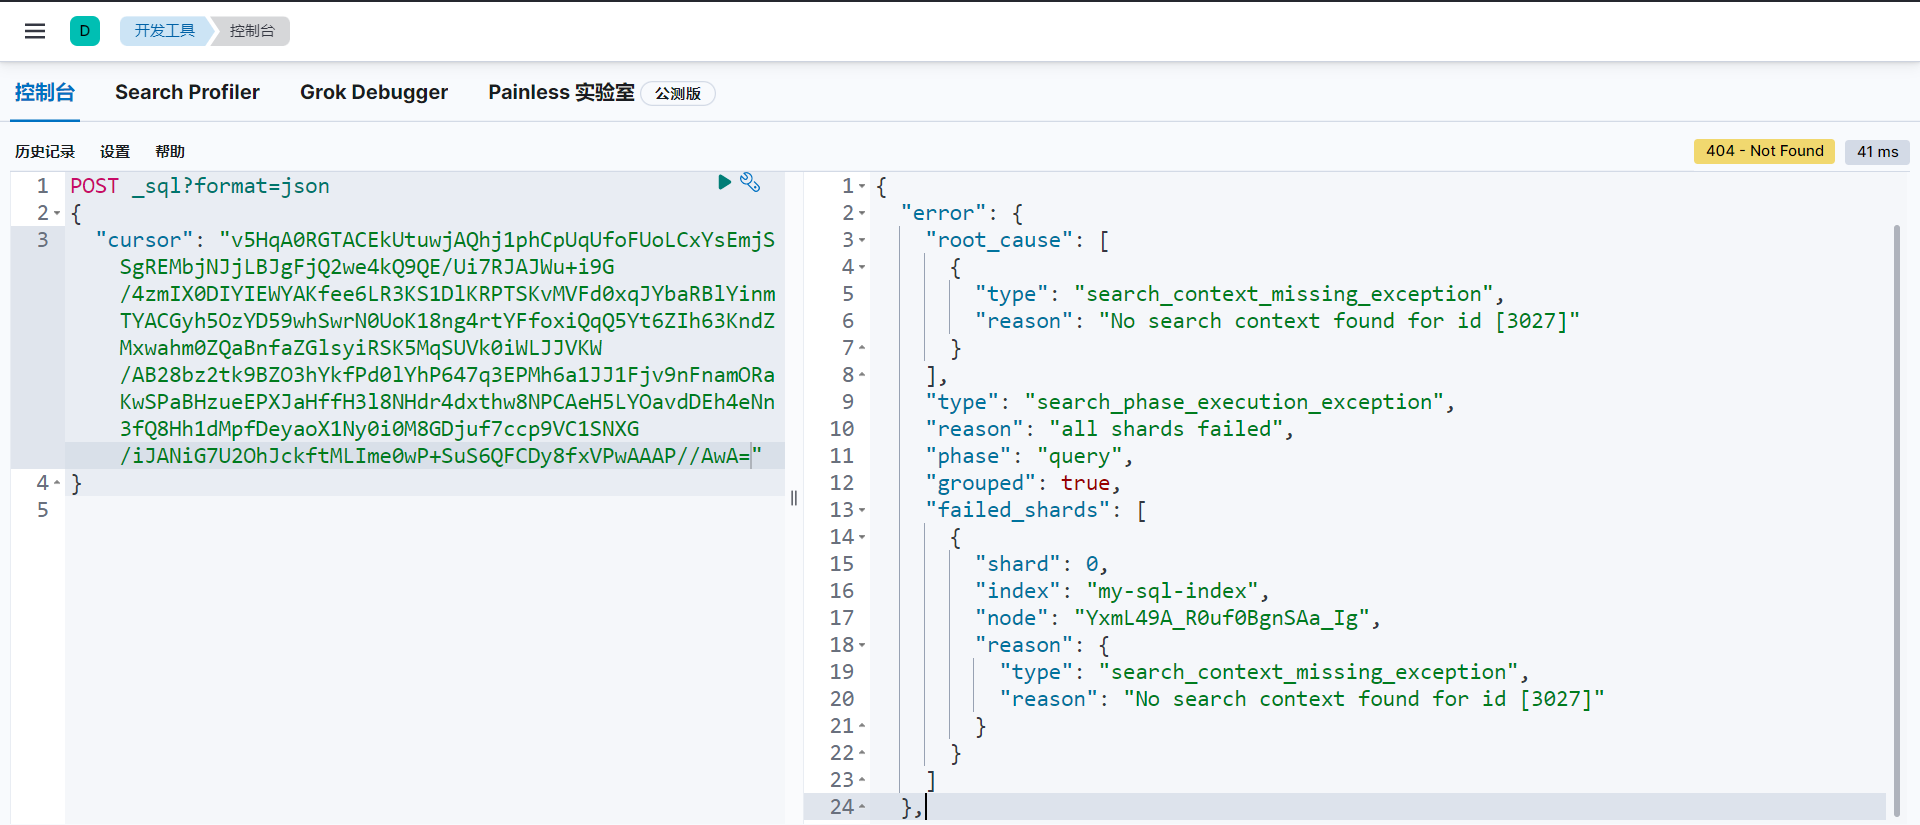1920x825 pixels.
Task: Fold the "failed_shards" array at line 13
Action: 862,511
